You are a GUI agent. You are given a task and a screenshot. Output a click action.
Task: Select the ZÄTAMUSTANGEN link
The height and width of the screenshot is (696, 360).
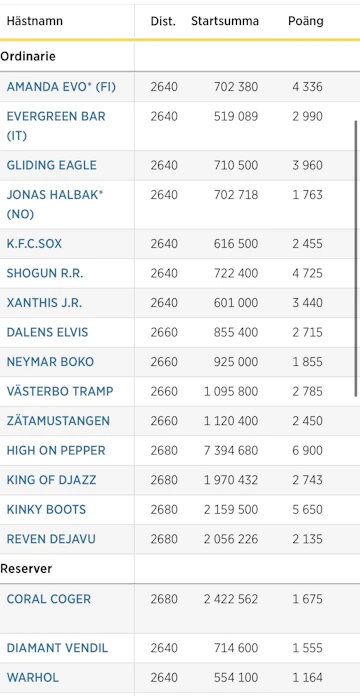click(58, 421)
